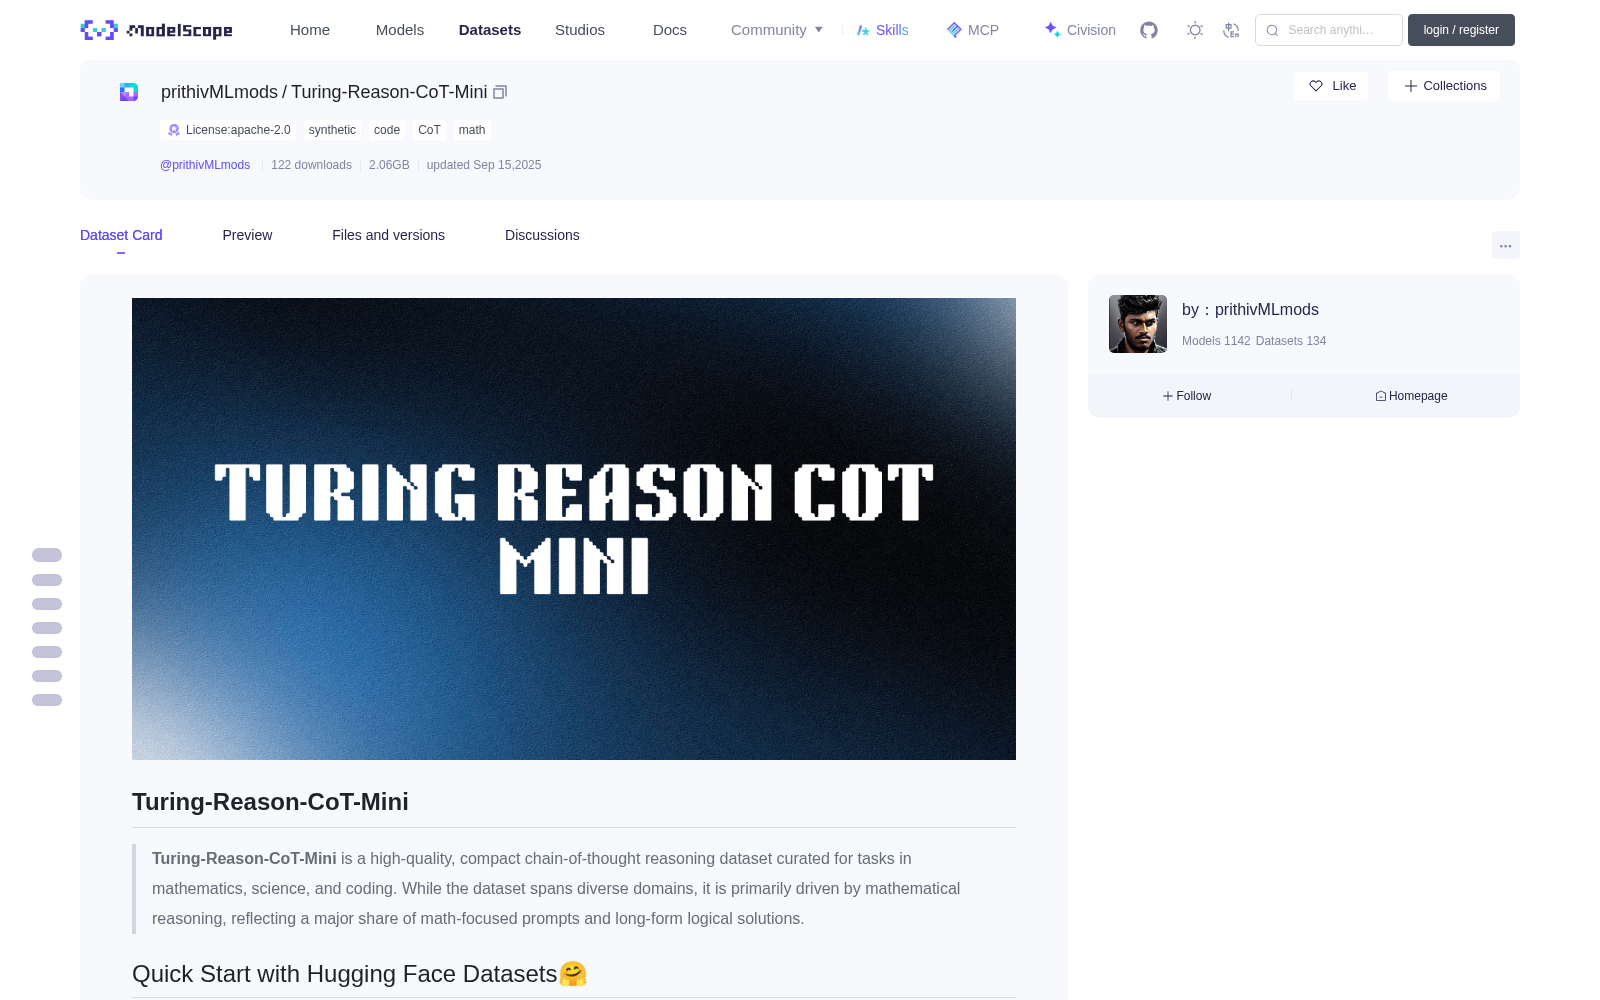Click the prithivMLmods author avatar photo
The height and width of the screenshot is (1000, 1600).
1138,324
